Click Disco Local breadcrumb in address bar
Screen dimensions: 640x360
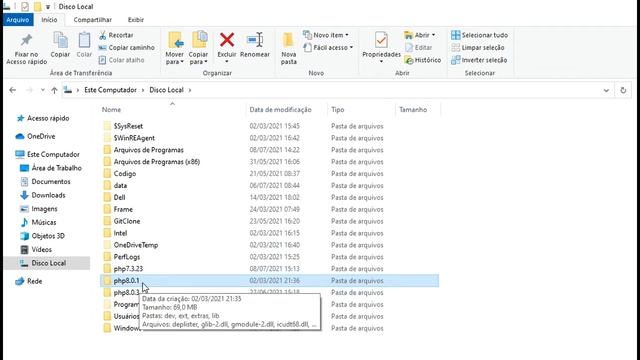click(166, 90)
